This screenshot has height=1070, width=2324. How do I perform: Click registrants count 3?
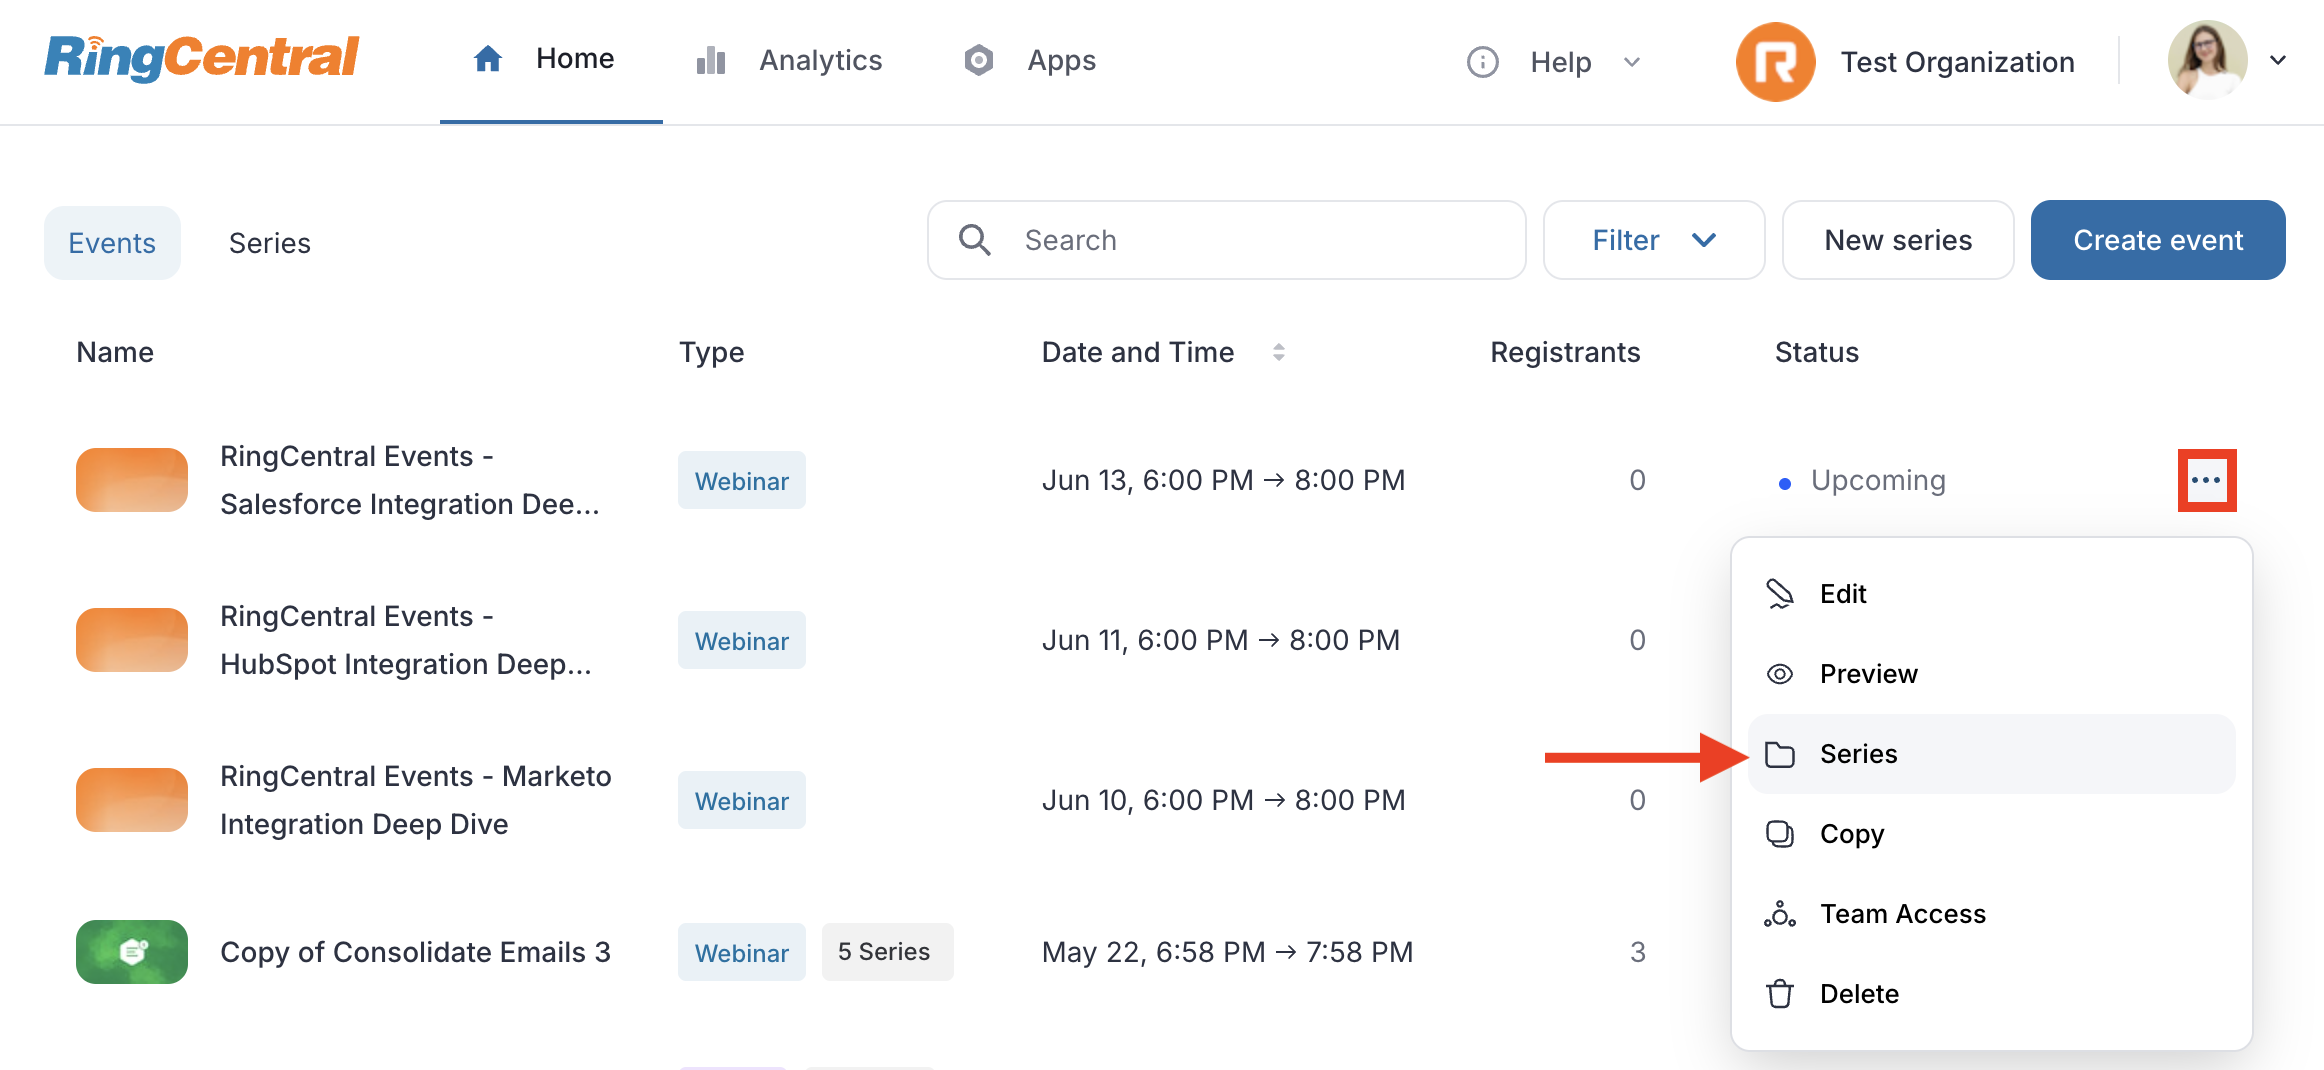click(1637, 952)
